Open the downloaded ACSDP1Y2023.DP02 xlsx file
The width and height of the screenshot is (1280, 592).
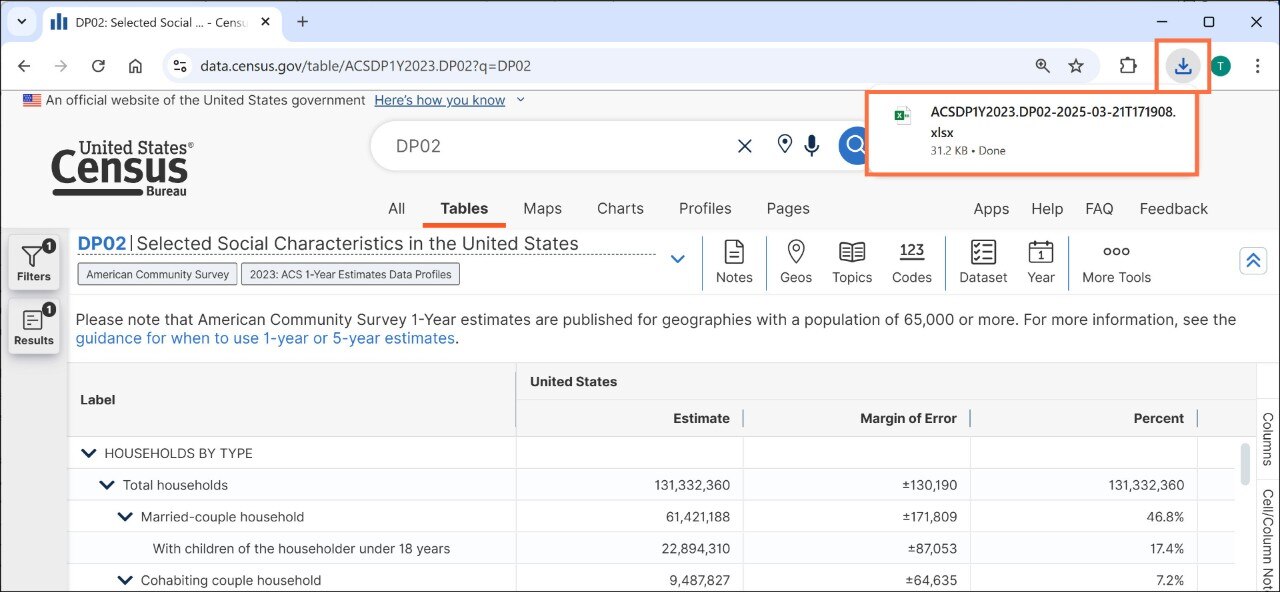click(x=1031, y=130)
